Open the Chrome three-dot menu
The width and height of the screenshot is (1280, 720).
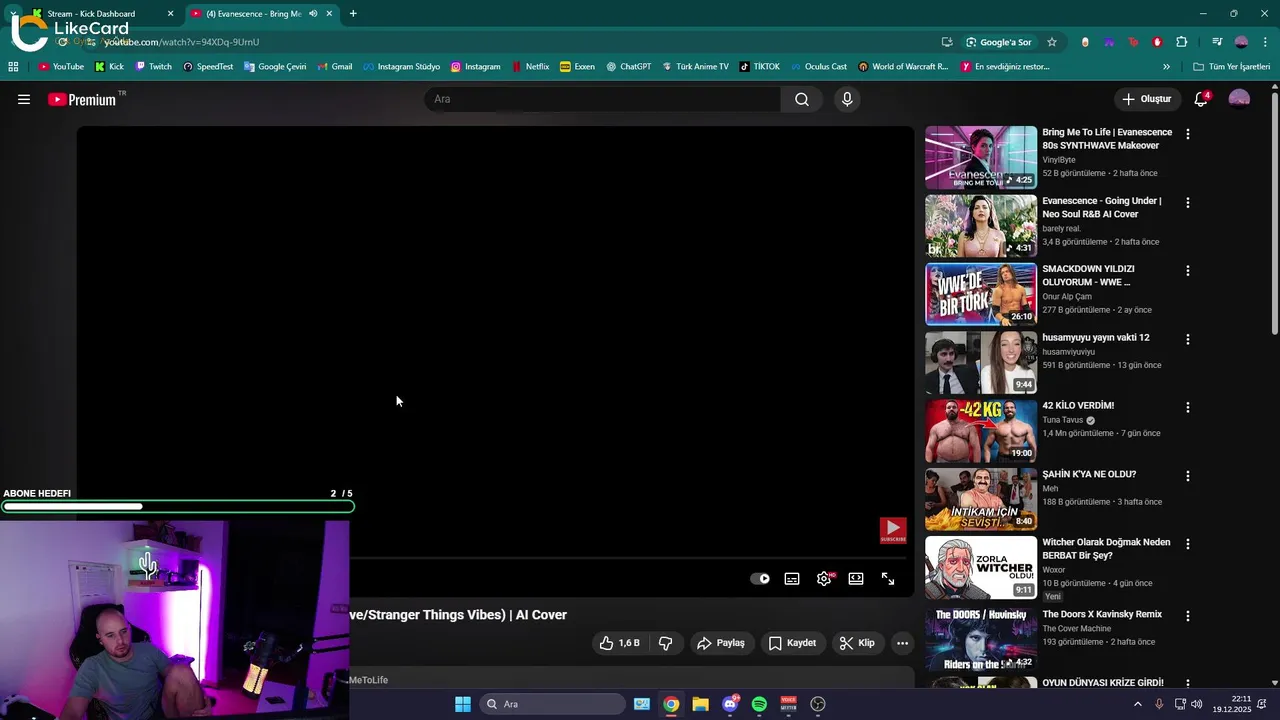(1265, 42)
